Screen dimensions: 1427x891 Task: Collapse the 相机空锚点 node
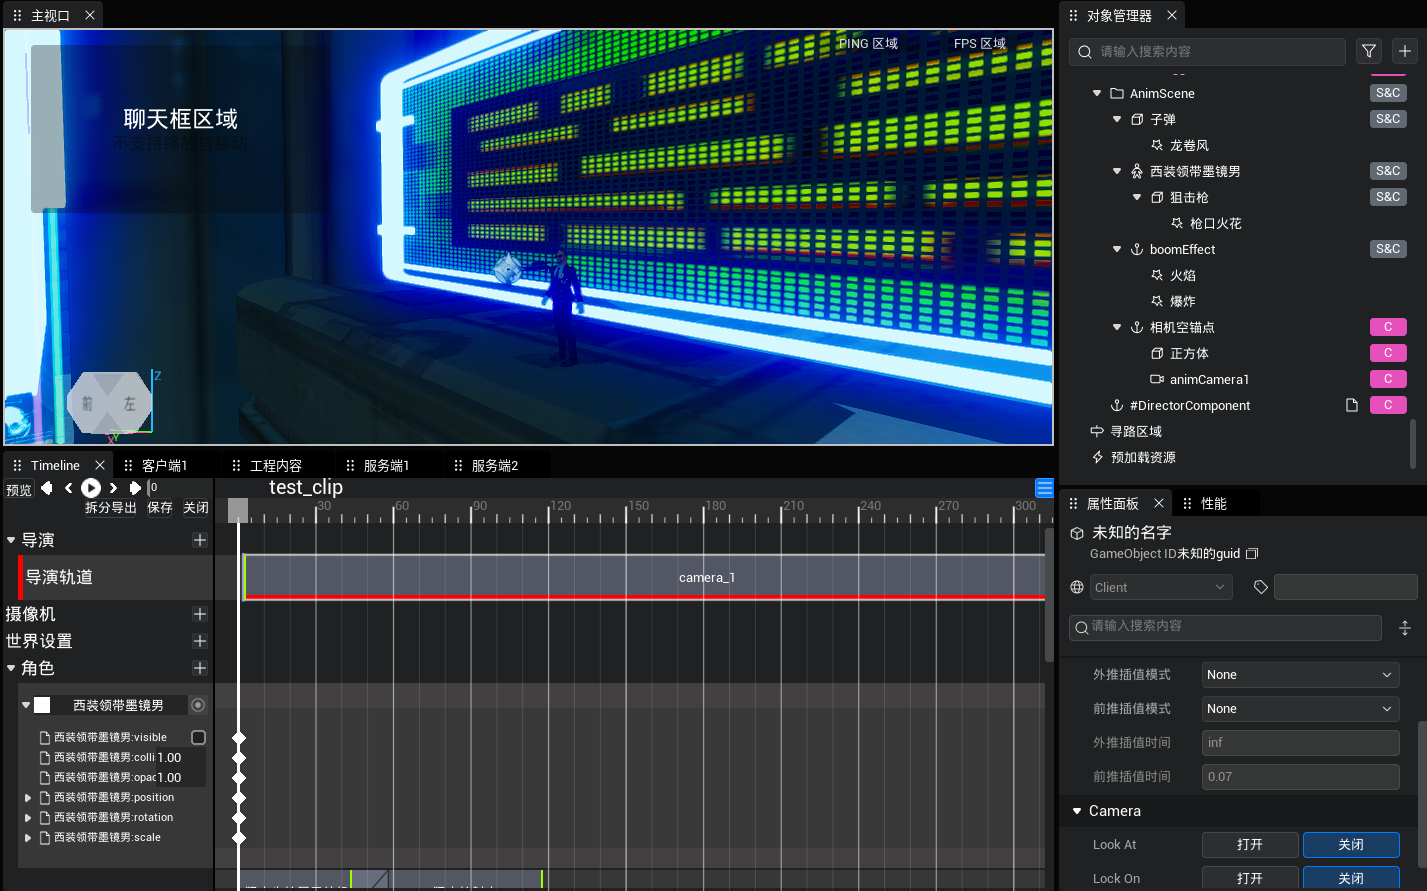(x=1117, y=327)
